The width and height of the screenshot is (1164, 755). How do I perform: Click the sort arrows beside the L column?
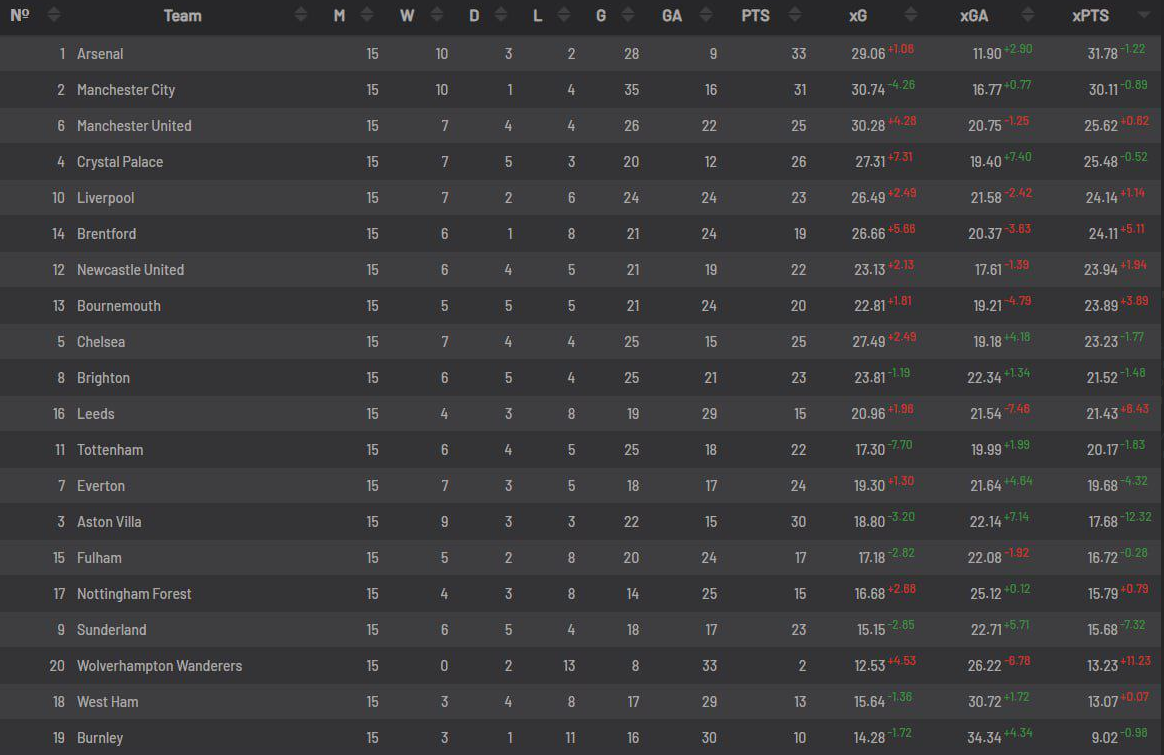[x=563, y=15]
